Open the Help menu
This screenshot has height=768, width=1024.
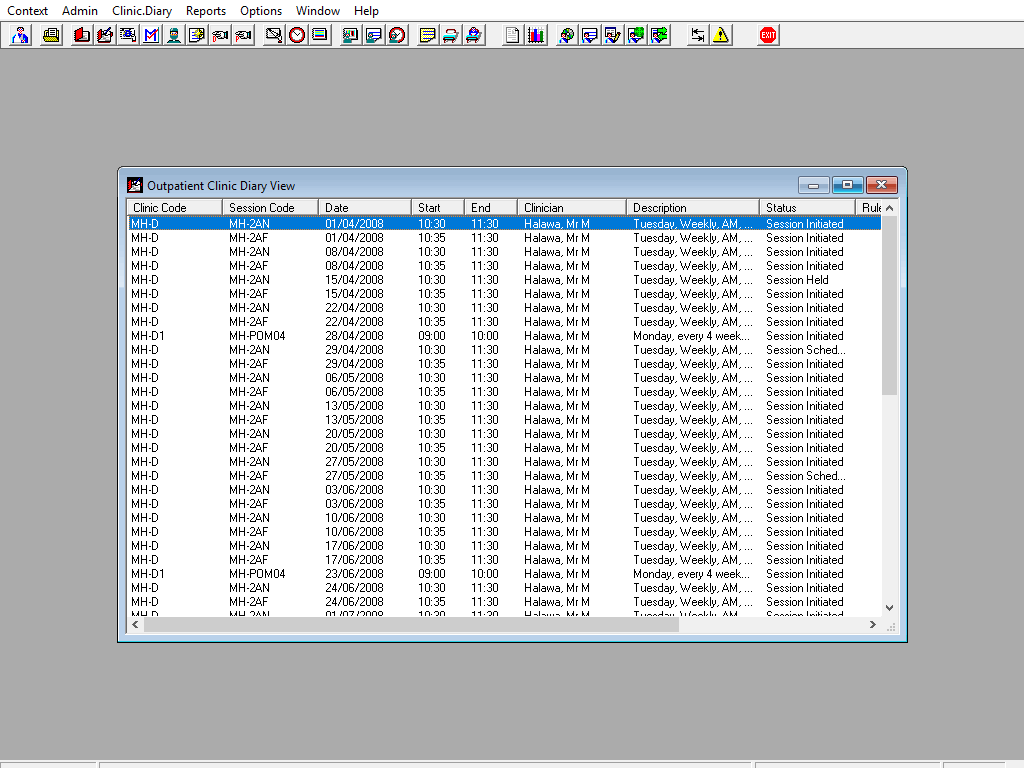coord(366,10)
